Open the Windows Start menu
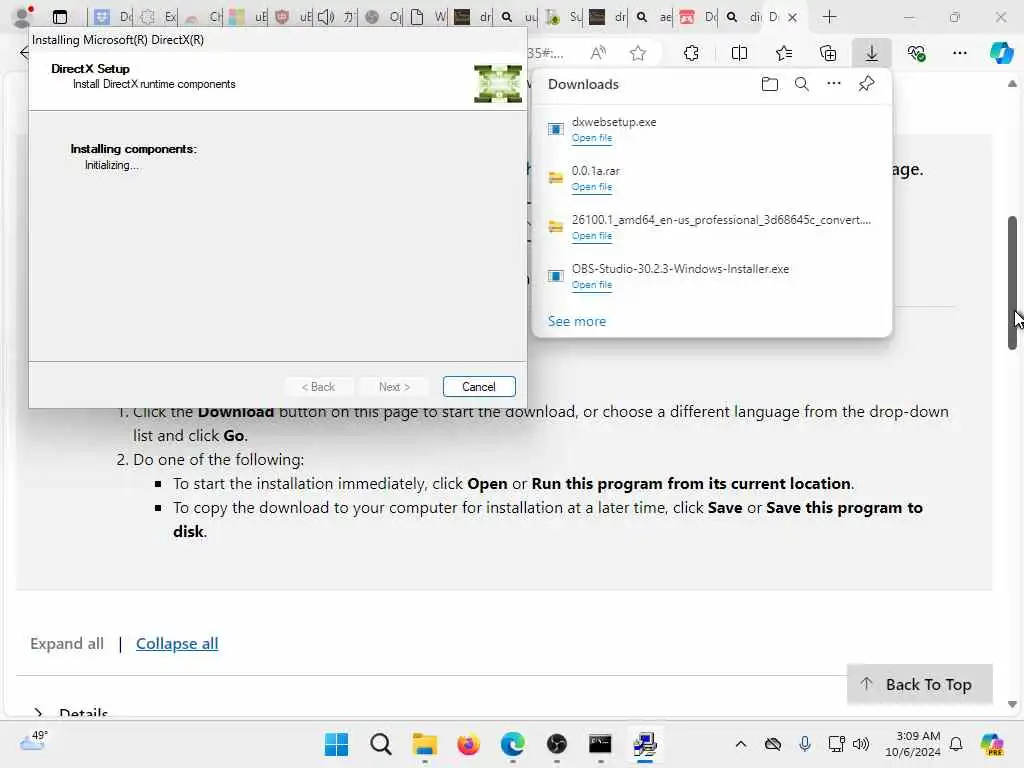The height and width of the screenshot is (768, 1024). pos(336,744)
